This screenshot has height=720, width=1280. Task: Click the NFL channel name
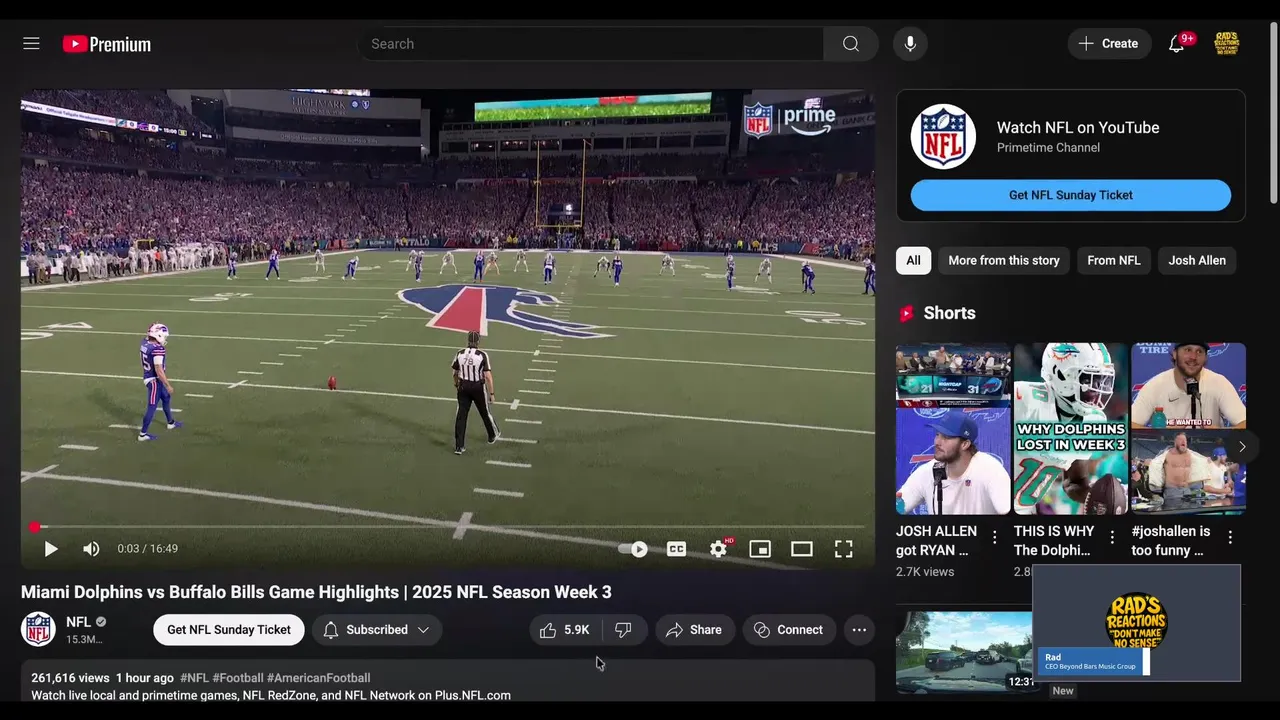(78, 622)
